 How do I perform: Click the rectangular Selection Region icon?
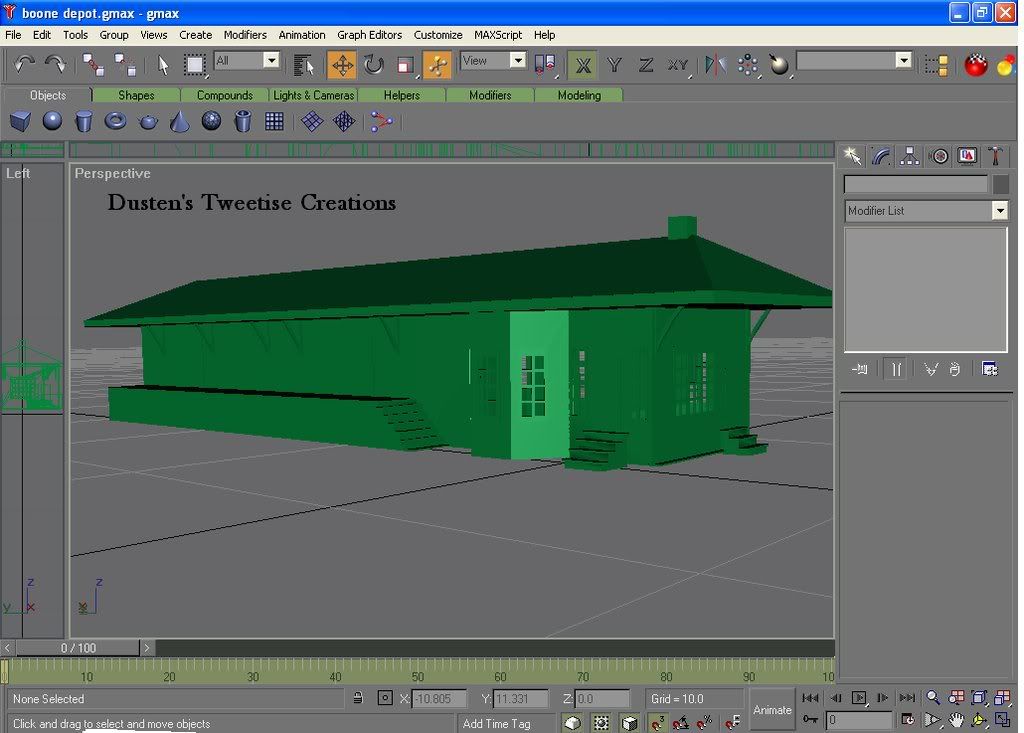(194, 65)
